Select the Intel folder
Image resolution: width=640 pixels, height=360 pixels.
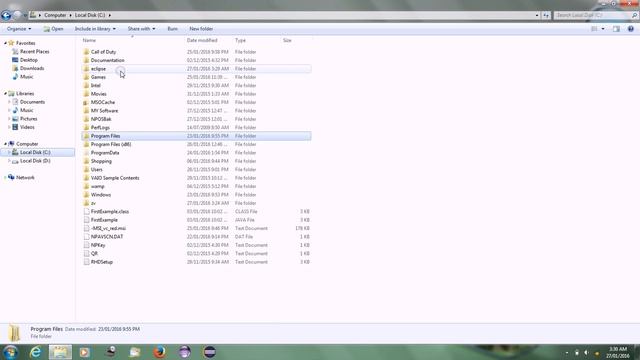tap(96, 85)
